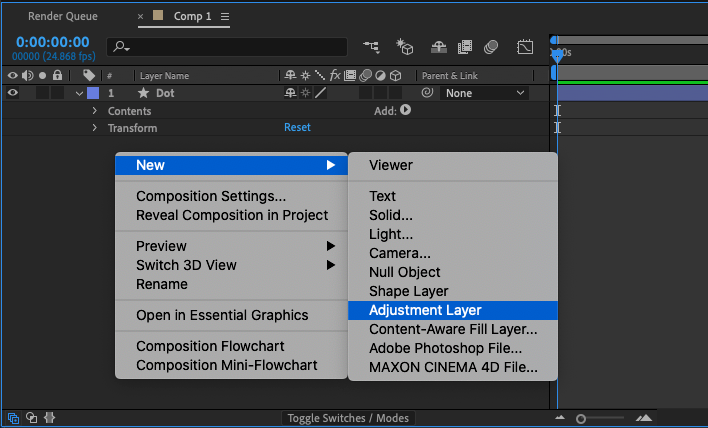708x428 pixels.
Task: Click the layer search input field
Action: coord(227,47)
